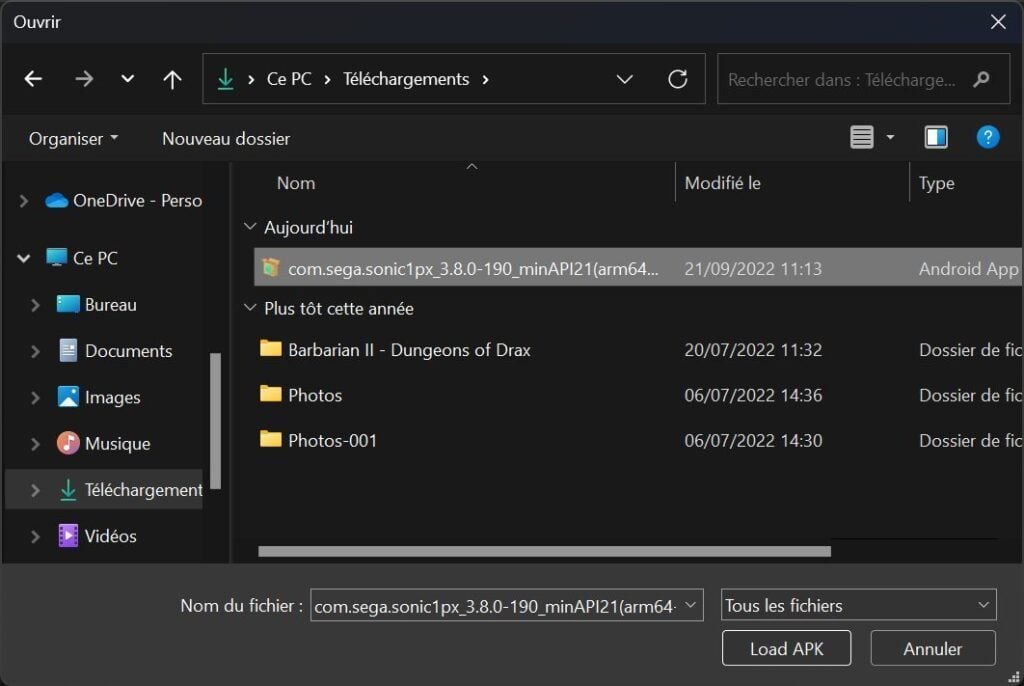Open the Organiser menu
Image resolution: width=1024 pixels, height=686 pixels.
coord(73,139)
